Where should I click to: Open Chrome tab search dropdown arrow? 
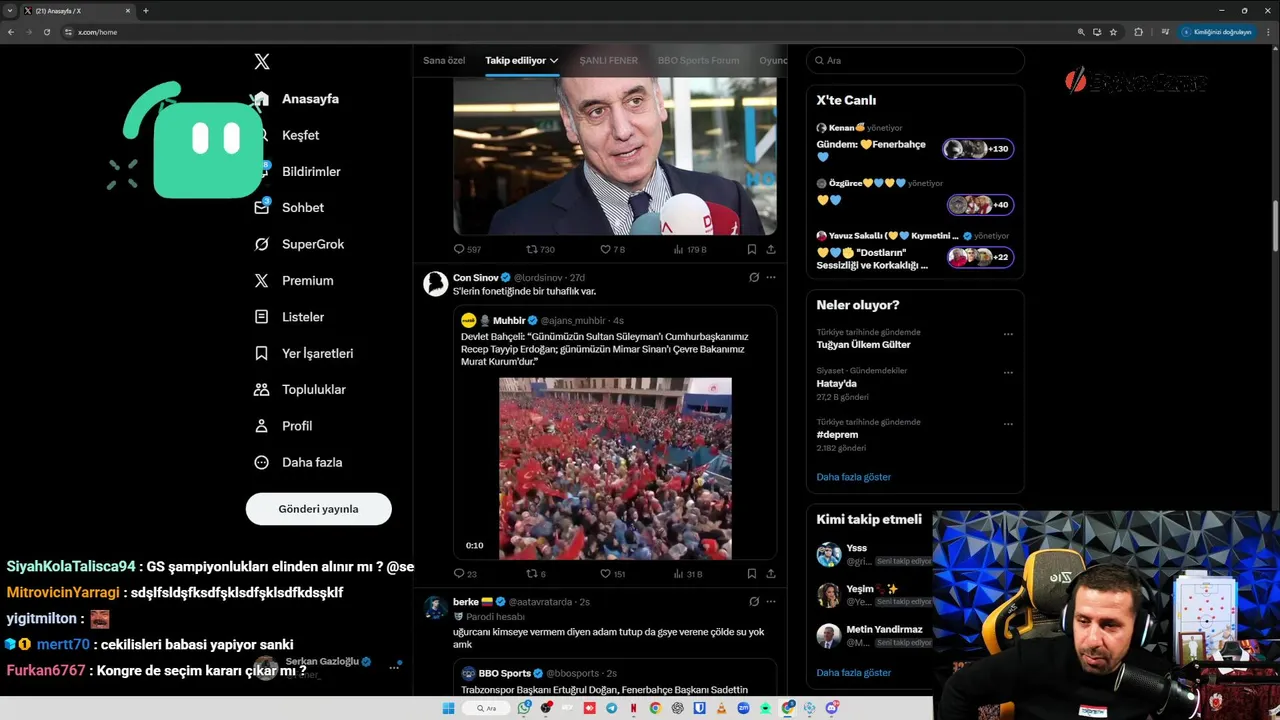10,10
